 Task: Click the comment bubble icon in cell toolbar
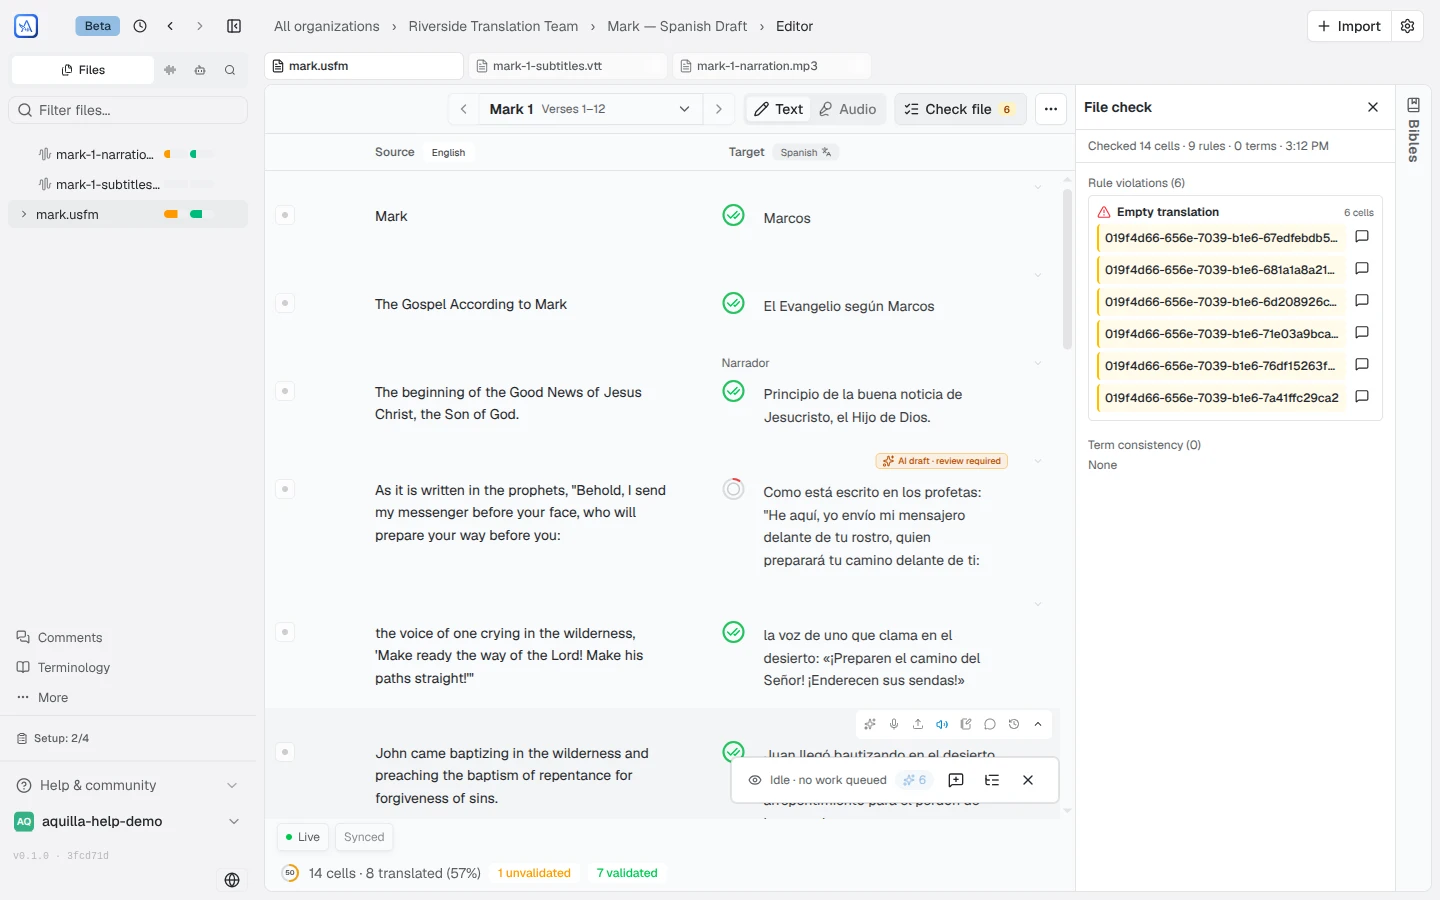[990, 724]
